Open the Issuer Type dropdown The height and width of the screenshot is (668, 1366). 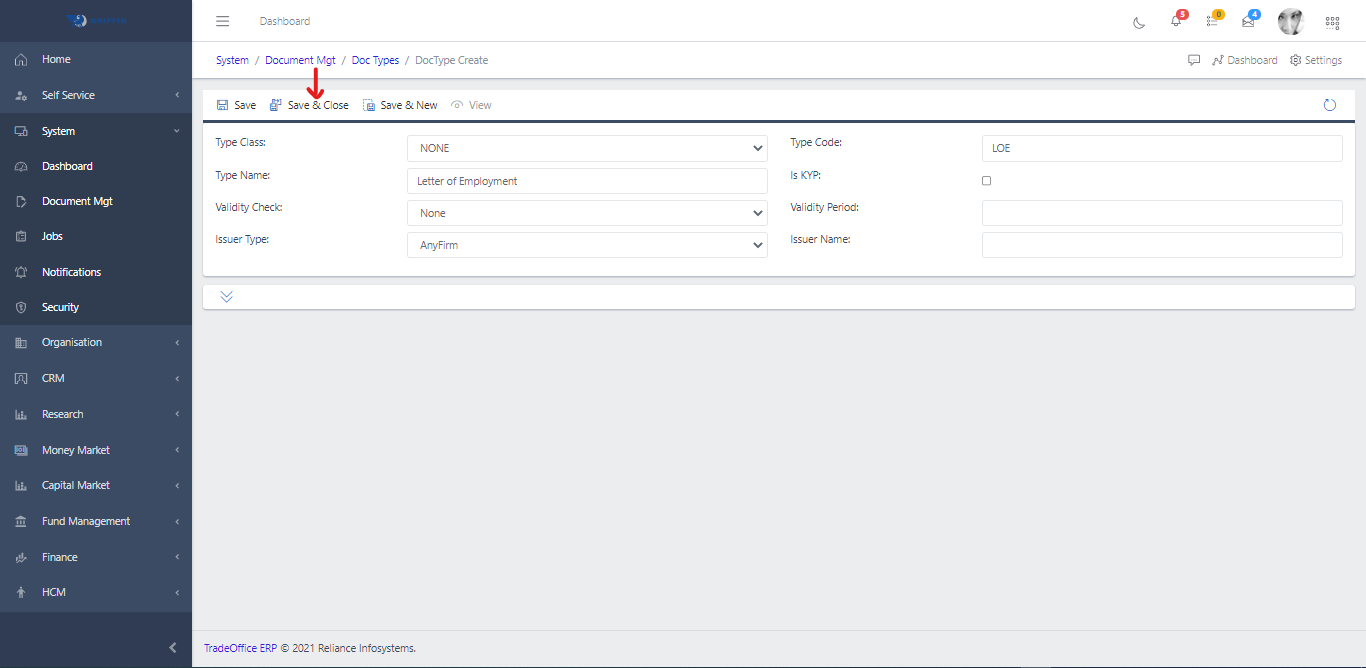click(587, 245)
